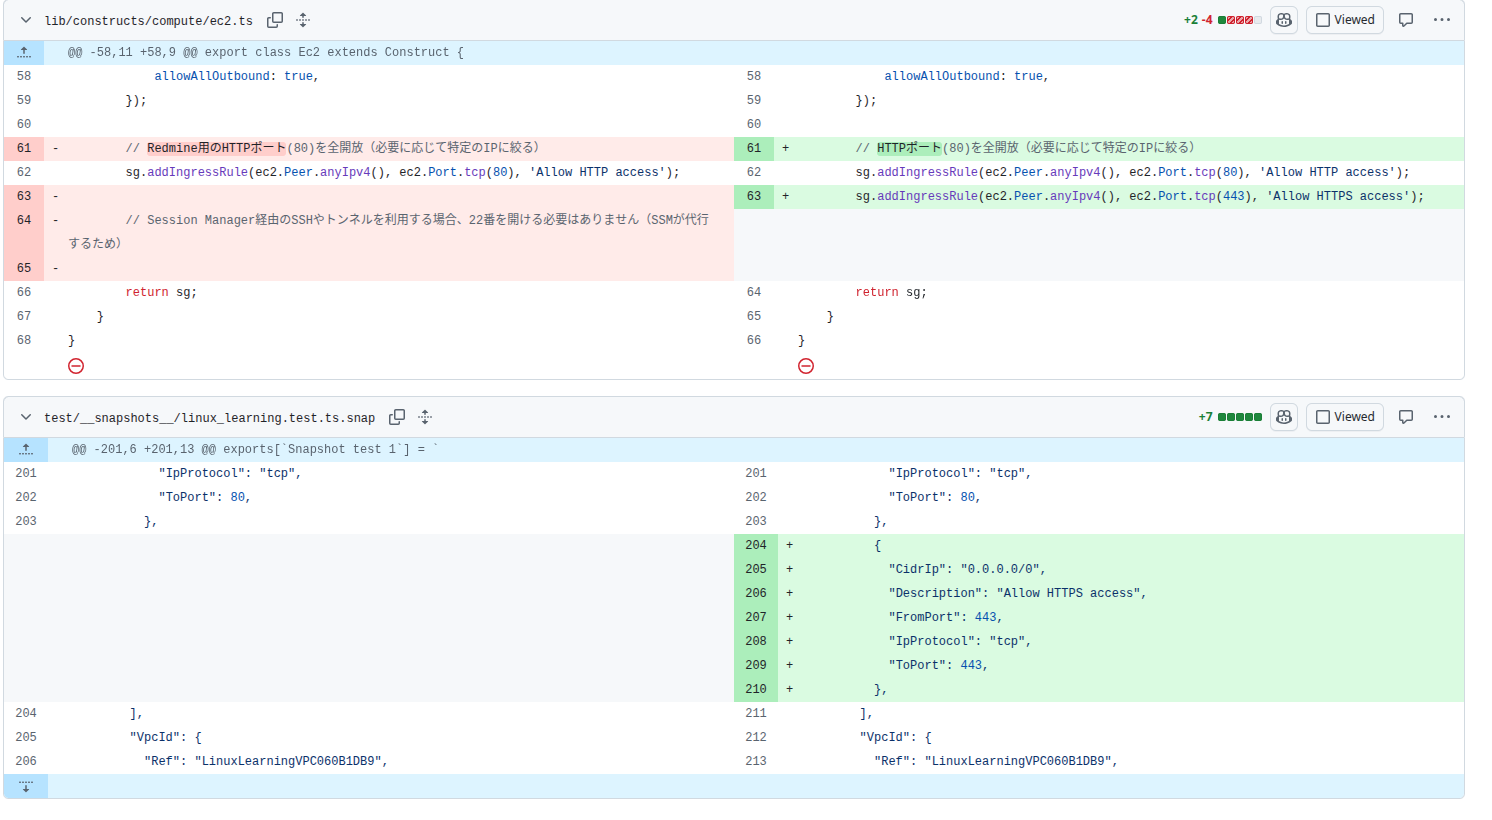Mark the snapshot file as Viewed
This screenshot has height=820, width=1492.
point(1345,417)
